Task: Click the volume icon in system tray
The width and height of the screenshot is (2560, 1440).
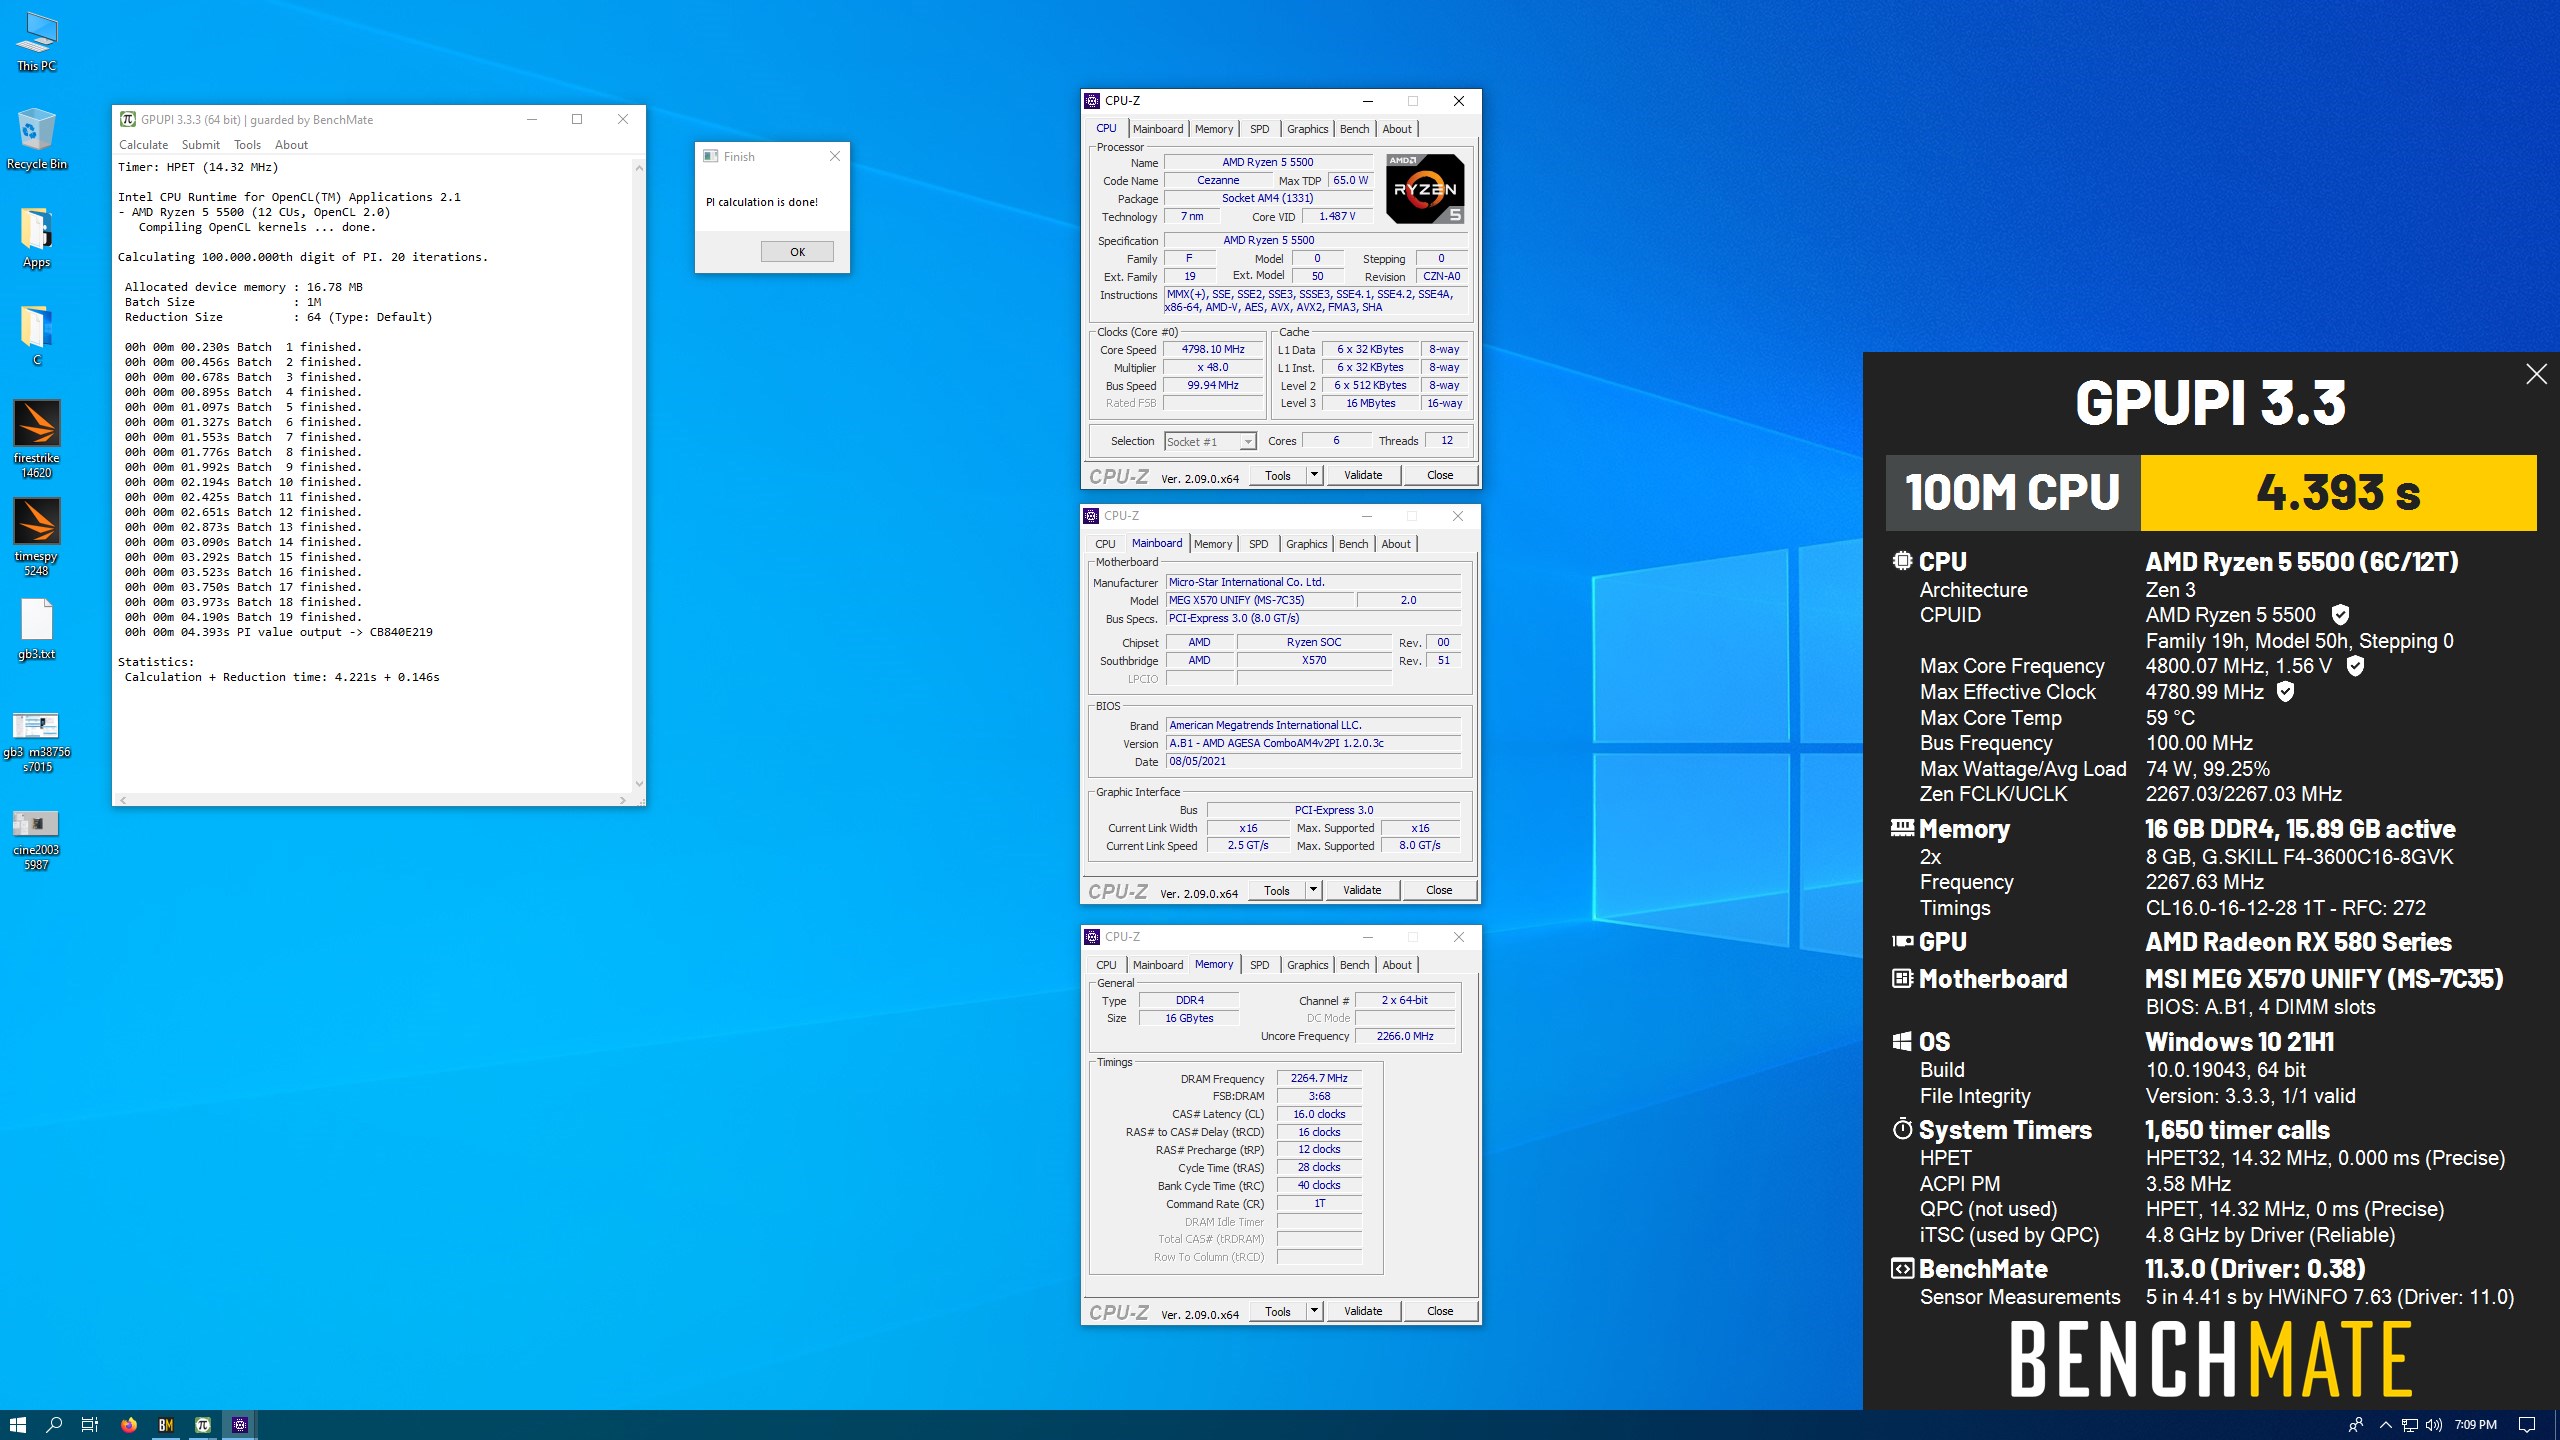Action: tap(2433, 1425)
